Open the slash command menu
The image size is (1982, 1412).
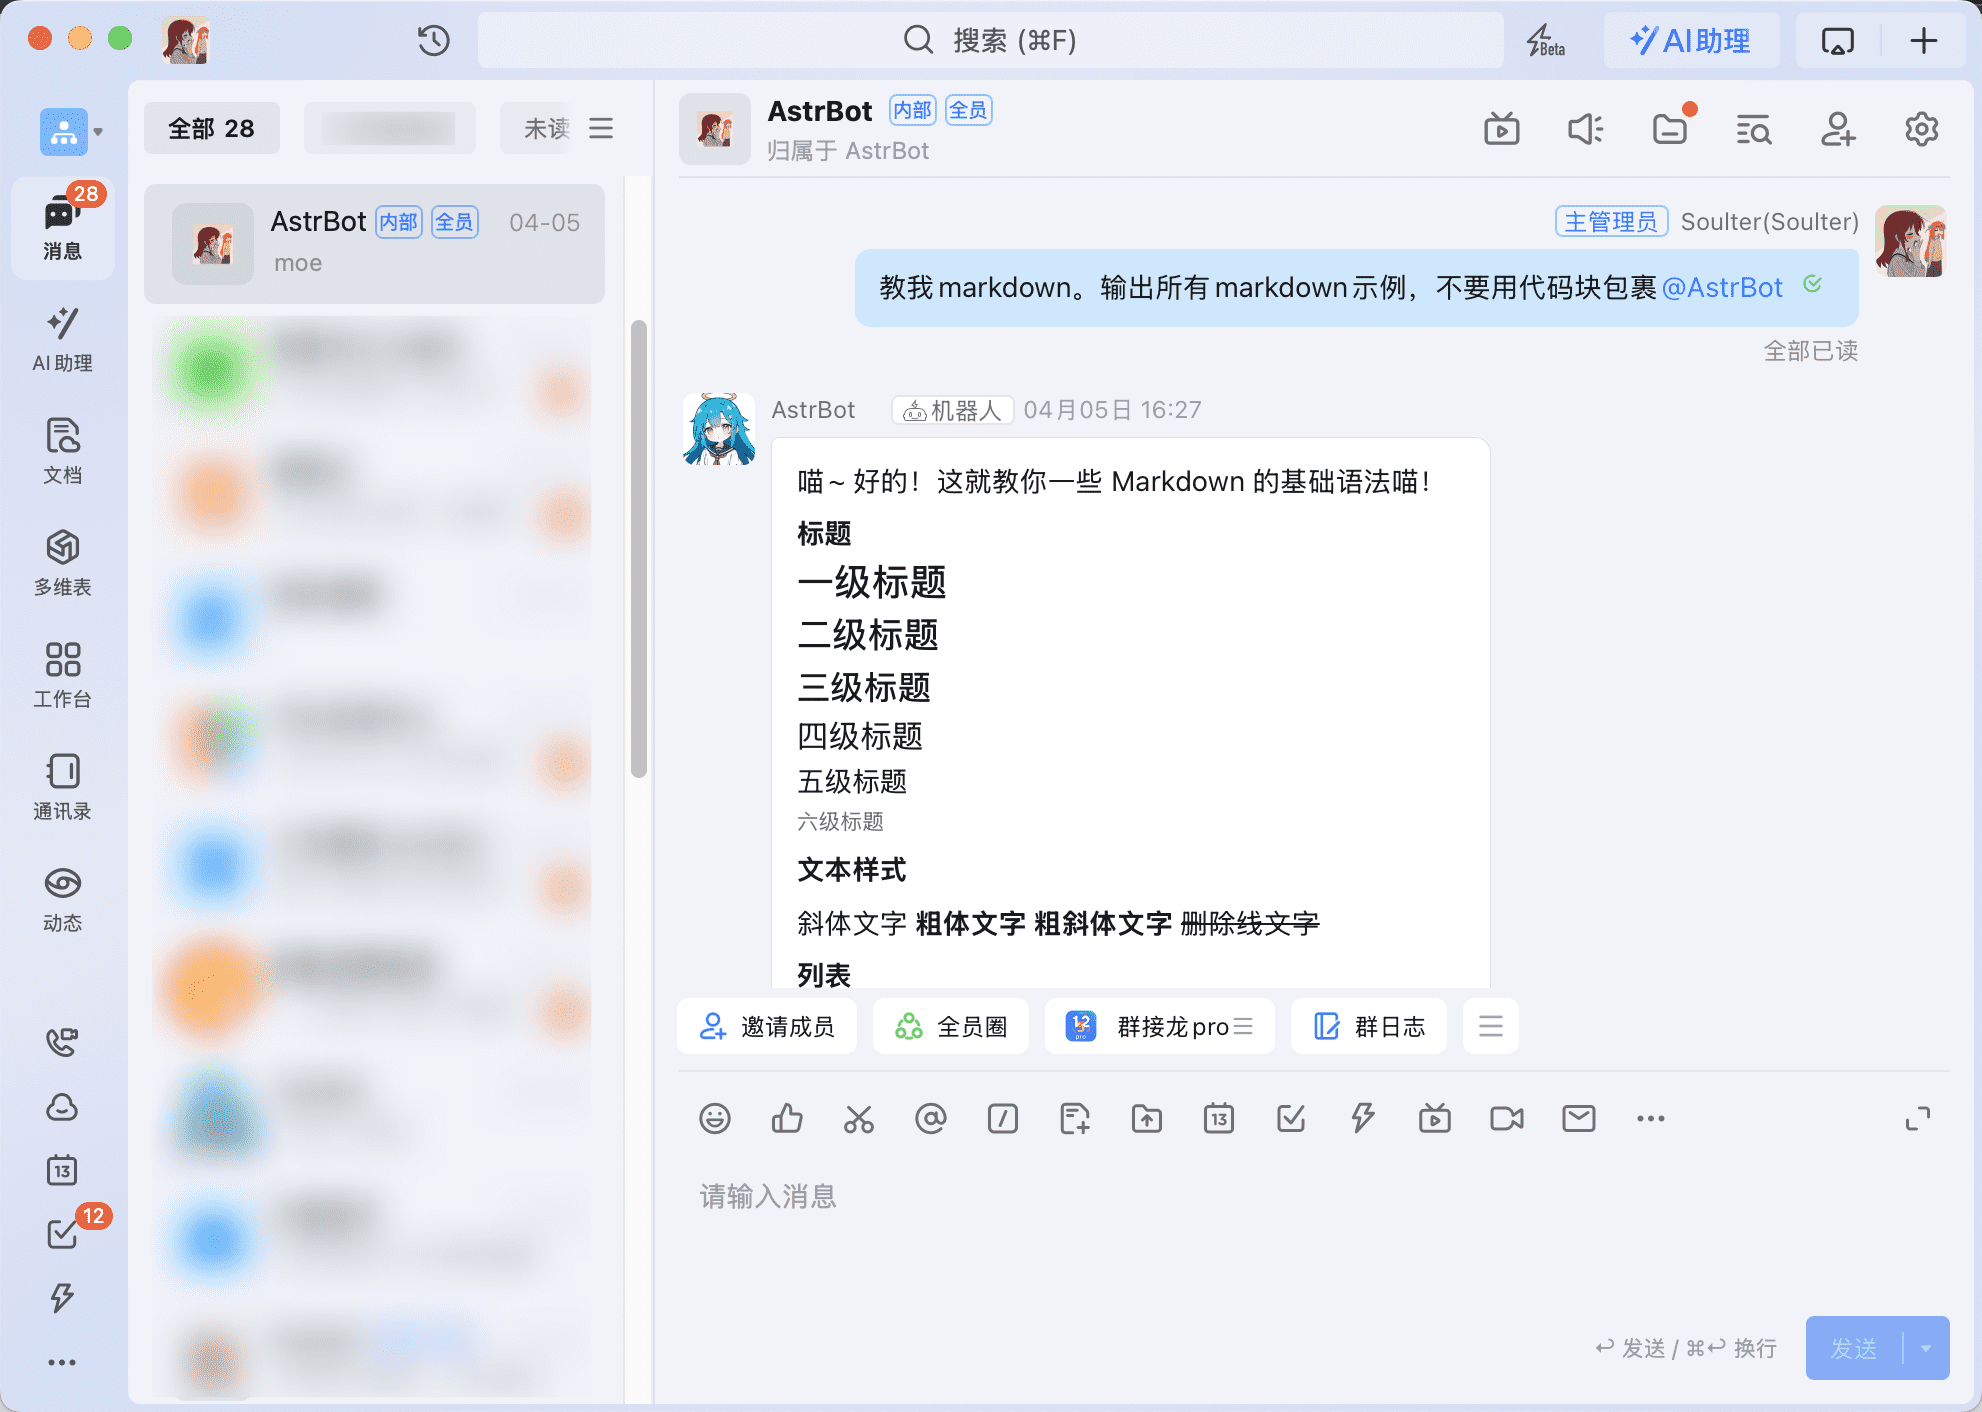click(x=1003, y=1119)
